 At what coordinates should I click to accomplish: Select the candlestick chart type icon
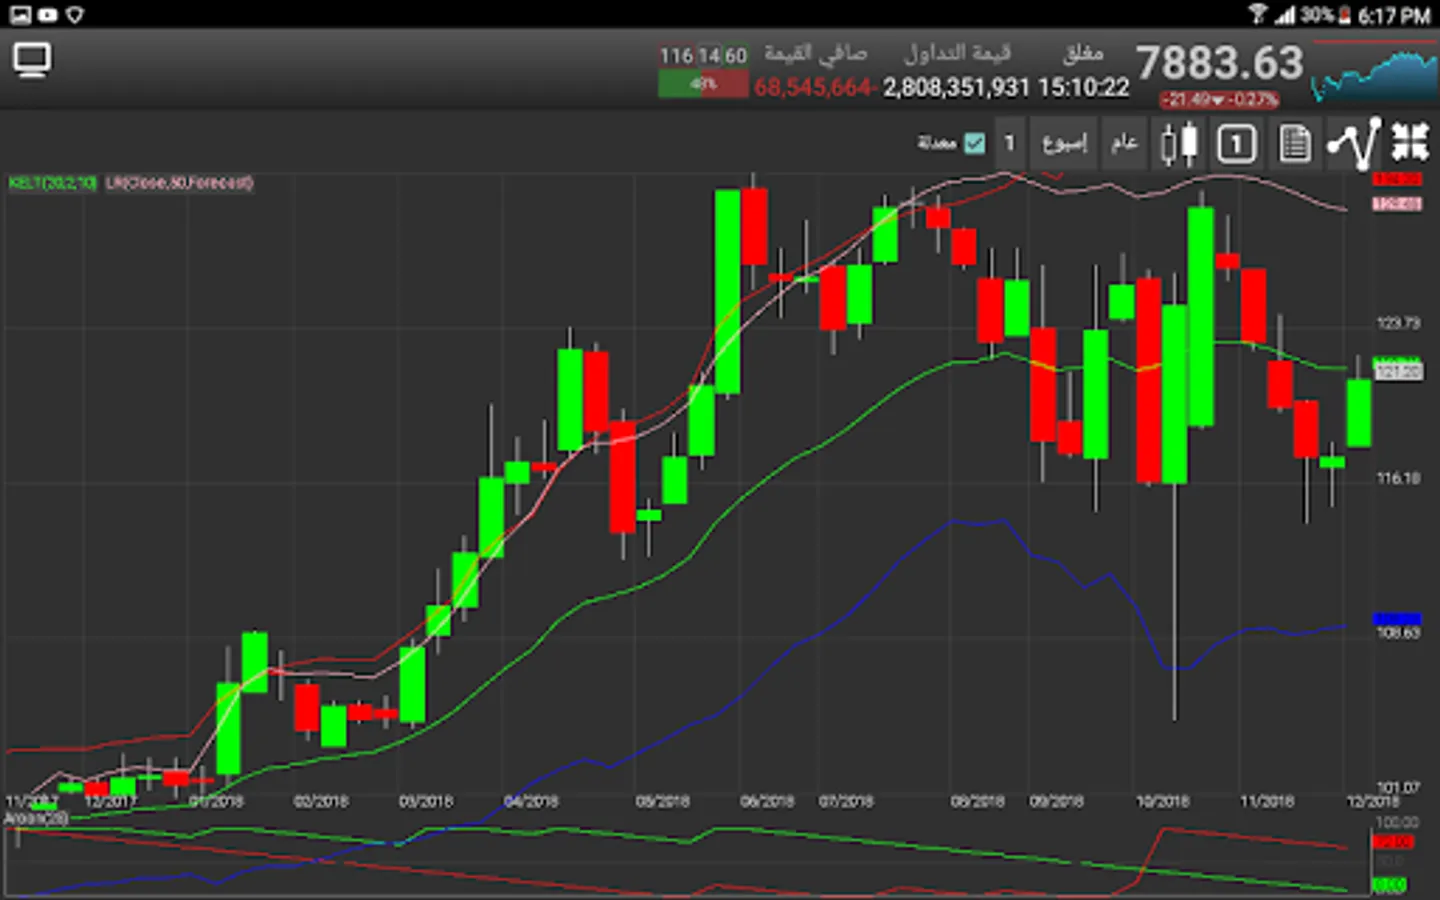pos(1179,144)
